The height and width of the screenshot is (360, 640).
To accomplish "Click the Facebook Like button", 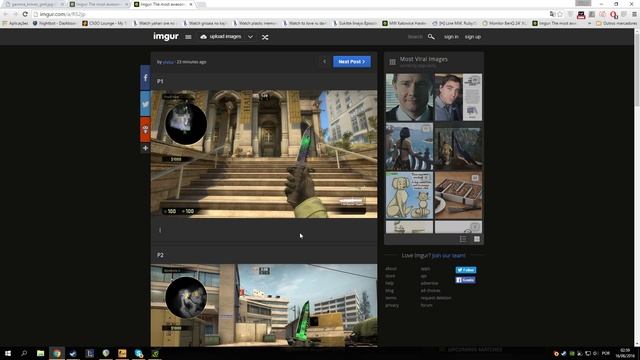I will (465, 280).
